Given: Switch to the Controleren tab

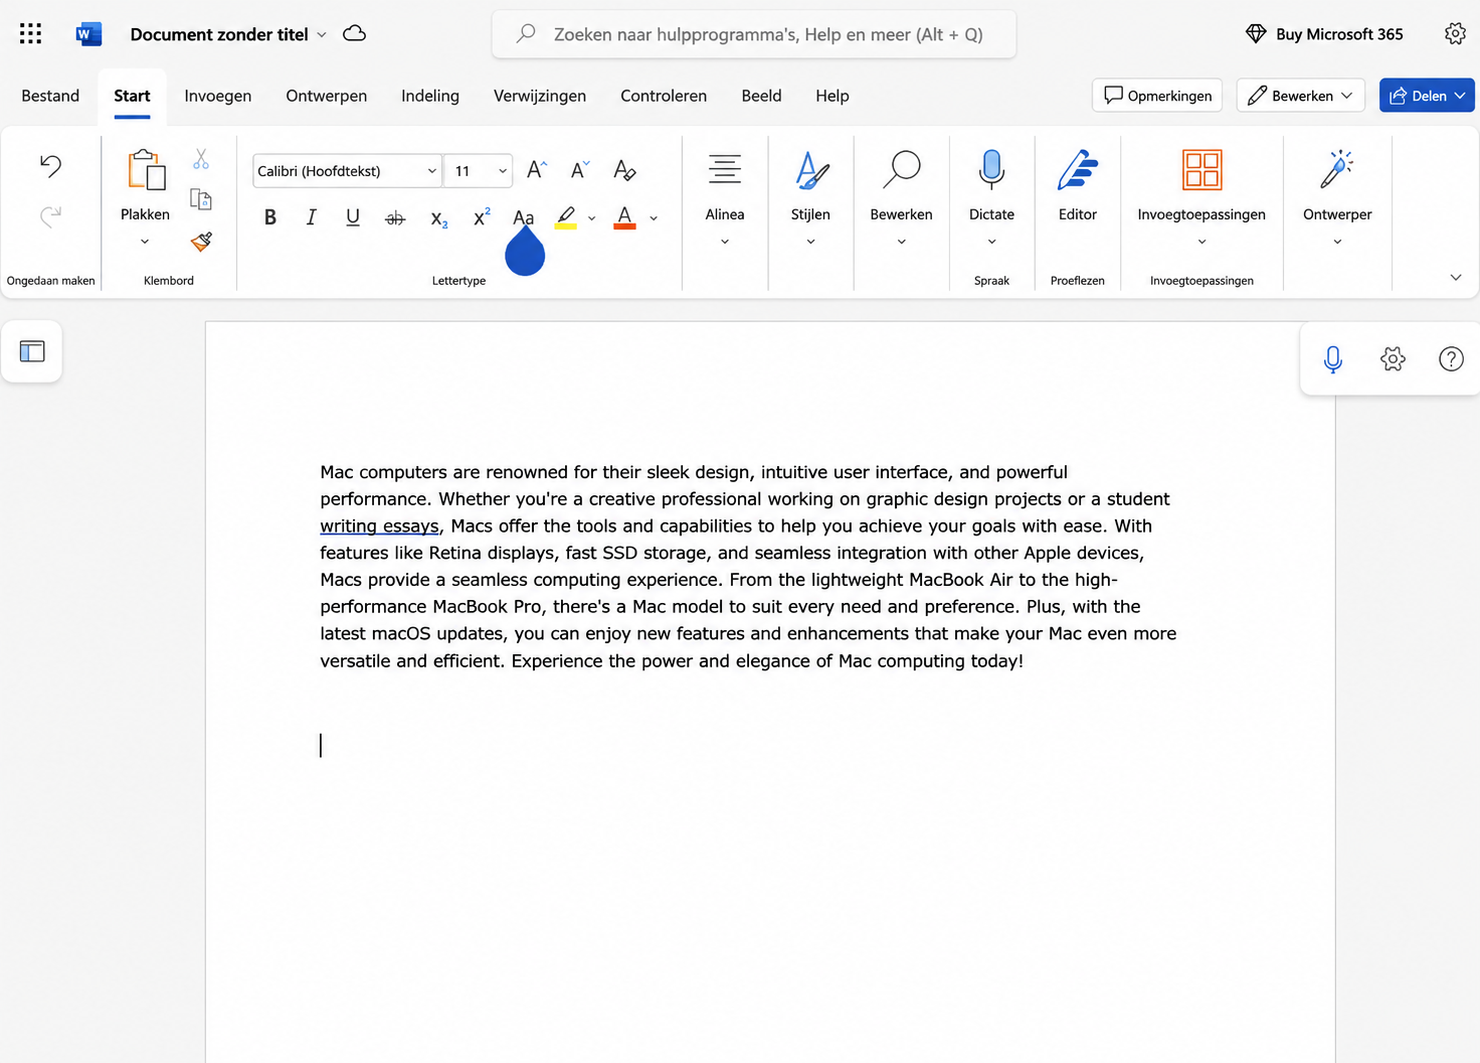Looking at the screenshot, I should click(x=663, y=95).
